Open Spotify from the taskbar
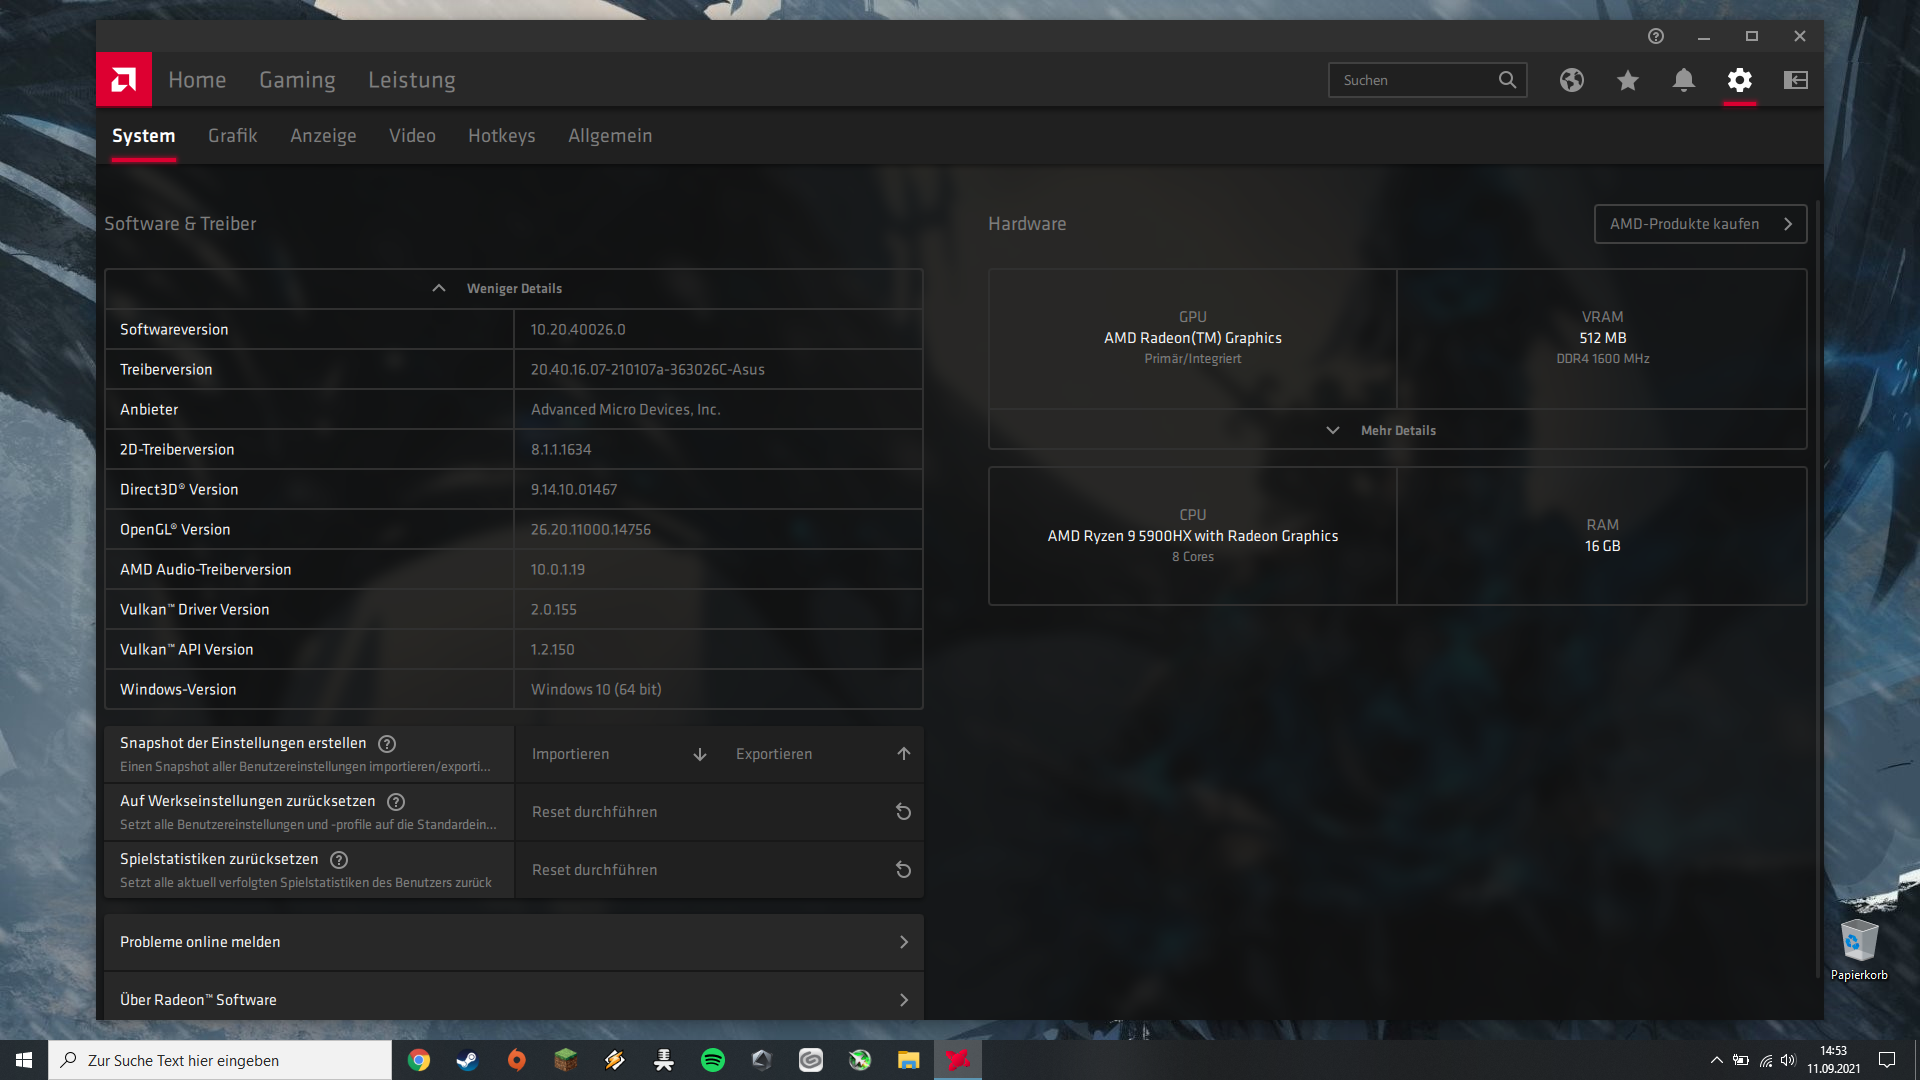This screenshot has height=1080, width=1920. click(x=713, y=1060)
